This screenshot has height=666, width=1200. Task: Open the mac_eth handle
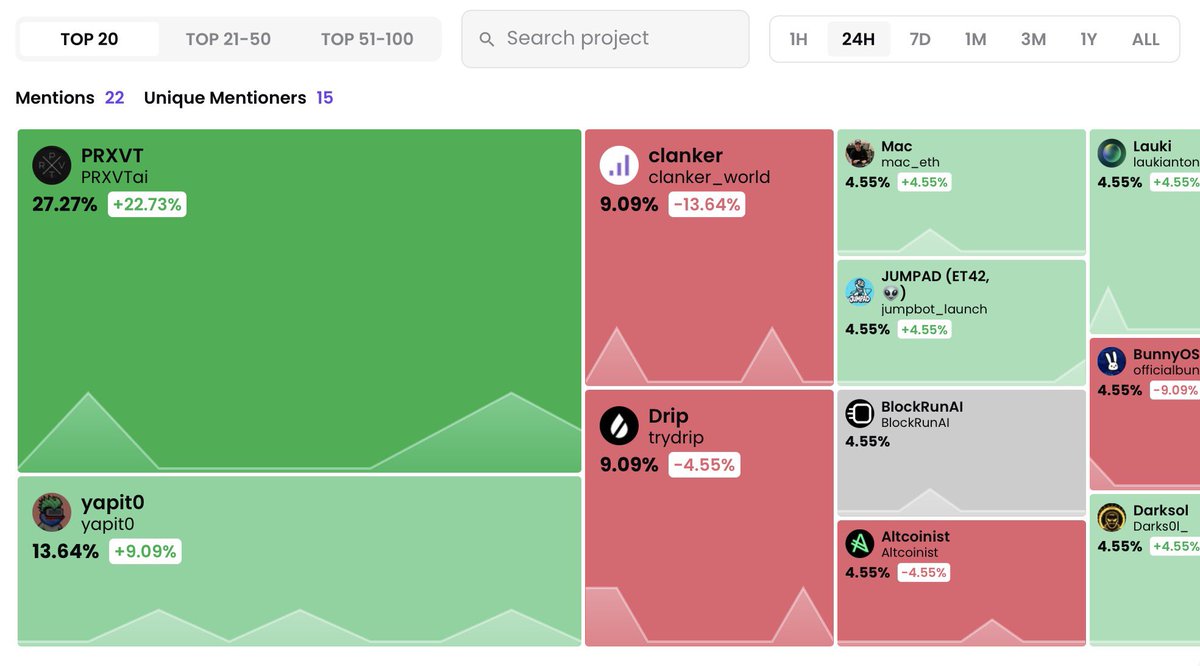coord(910,162)
